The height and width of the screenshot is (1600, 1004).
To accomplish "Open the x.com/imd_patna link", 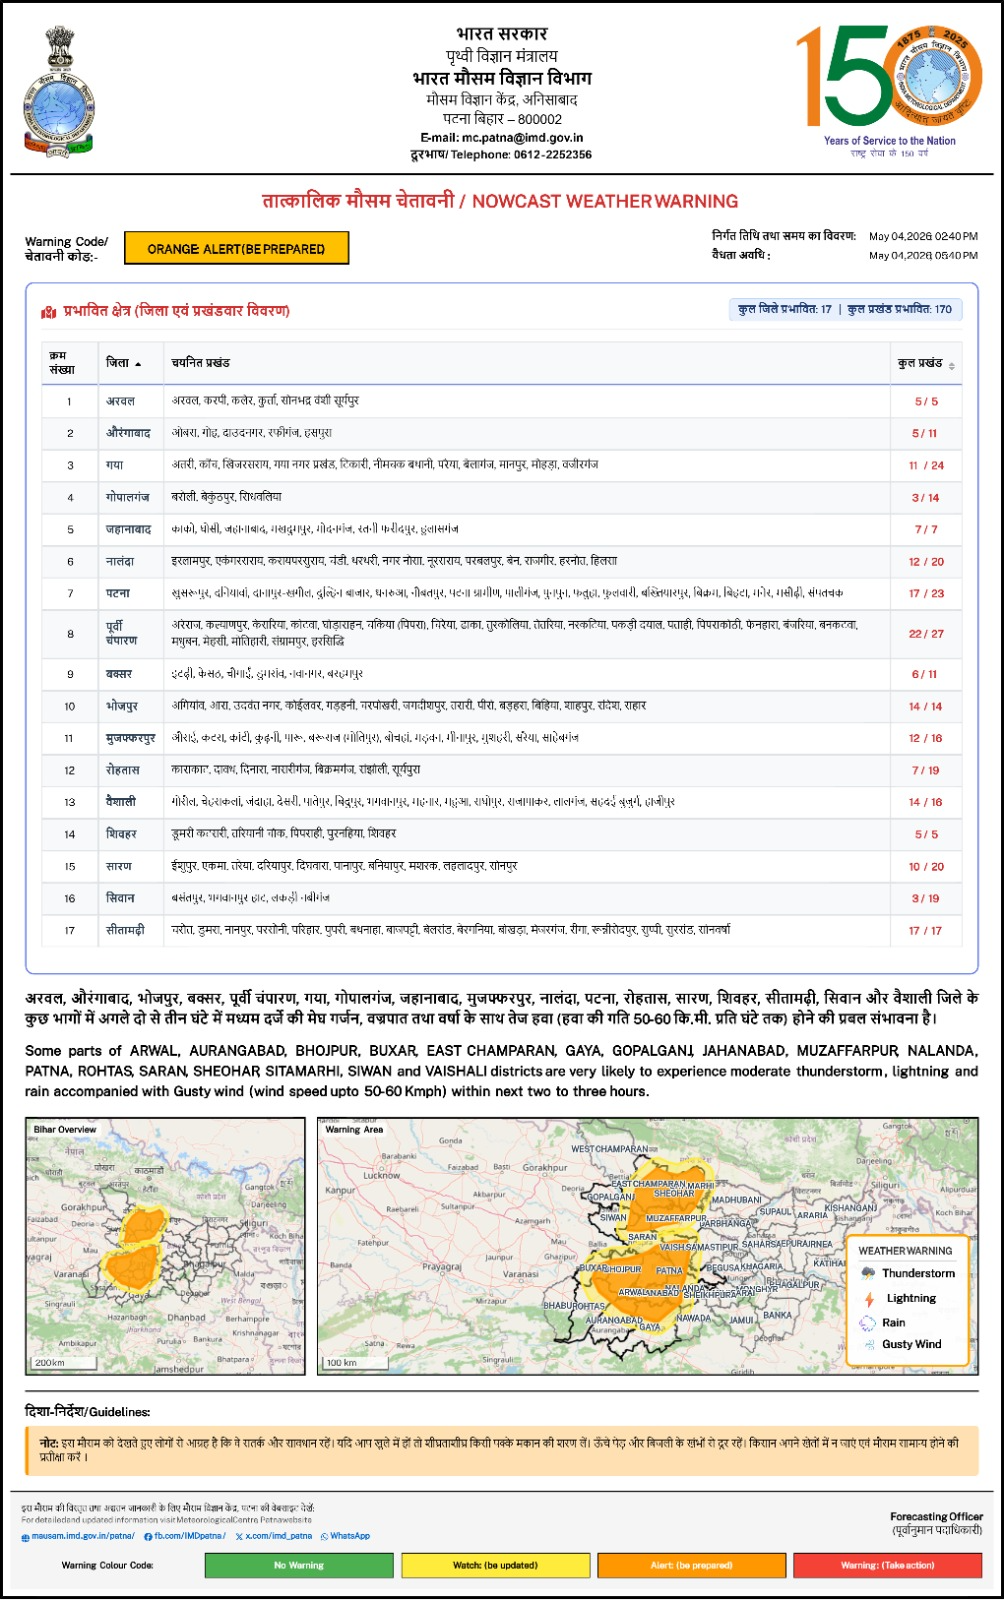I will pyautogui.click(x=278, y=1536).
